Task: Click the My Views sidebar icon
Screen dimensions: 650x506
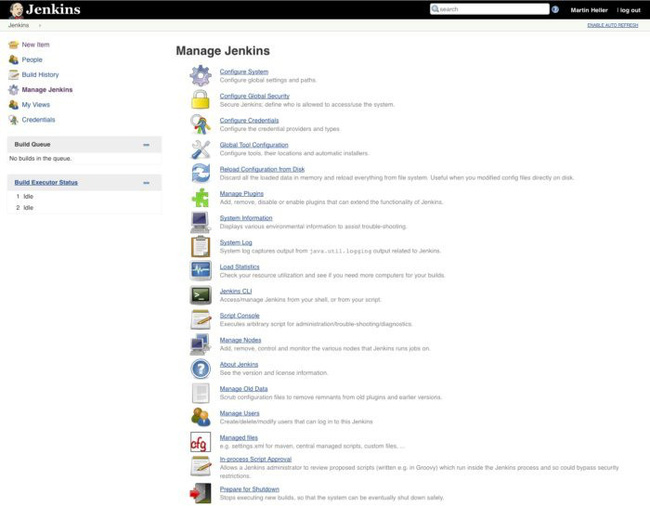Action: tap(14, 104)
